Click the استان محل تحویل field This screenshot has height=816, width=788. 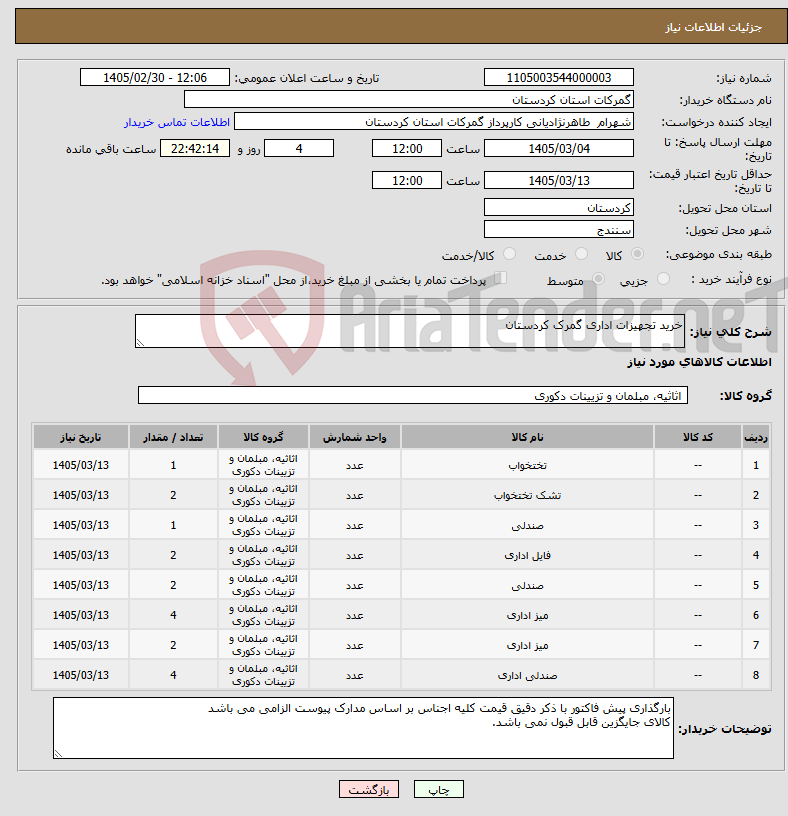558,208
